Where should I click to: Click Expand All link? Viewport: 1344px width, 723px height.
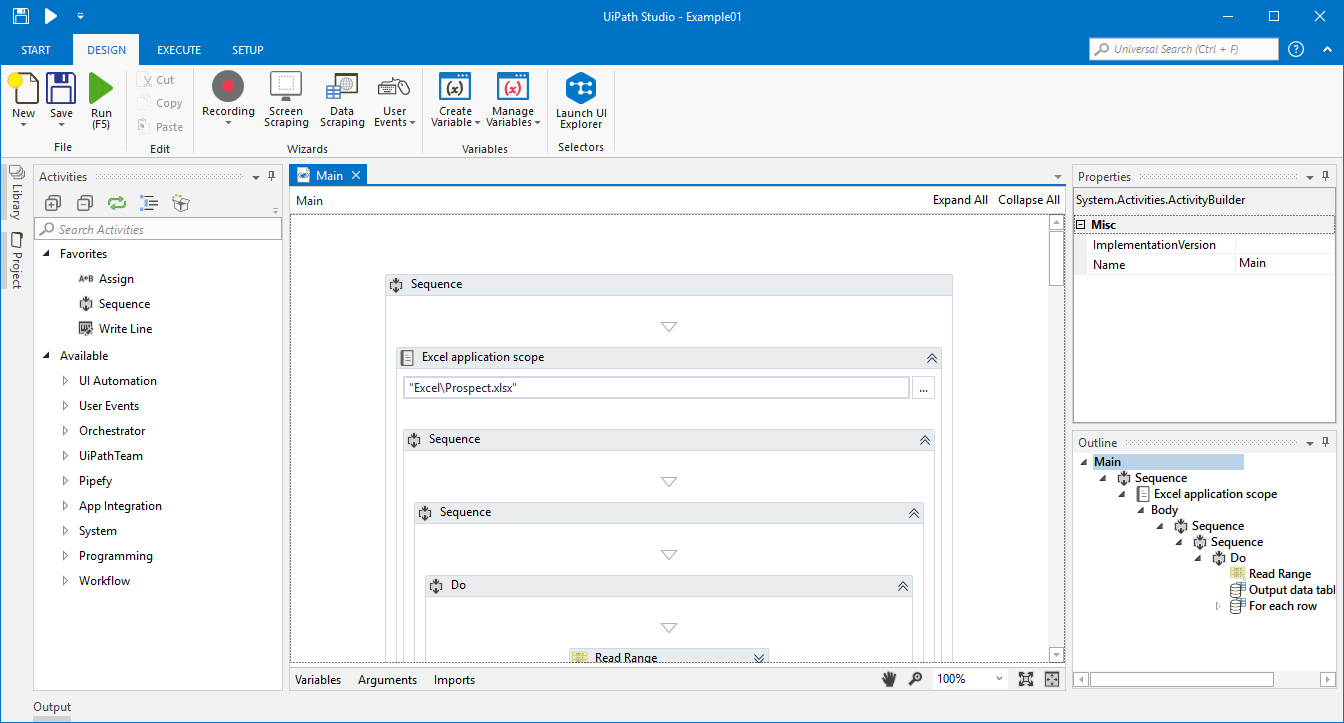(960, 200)
